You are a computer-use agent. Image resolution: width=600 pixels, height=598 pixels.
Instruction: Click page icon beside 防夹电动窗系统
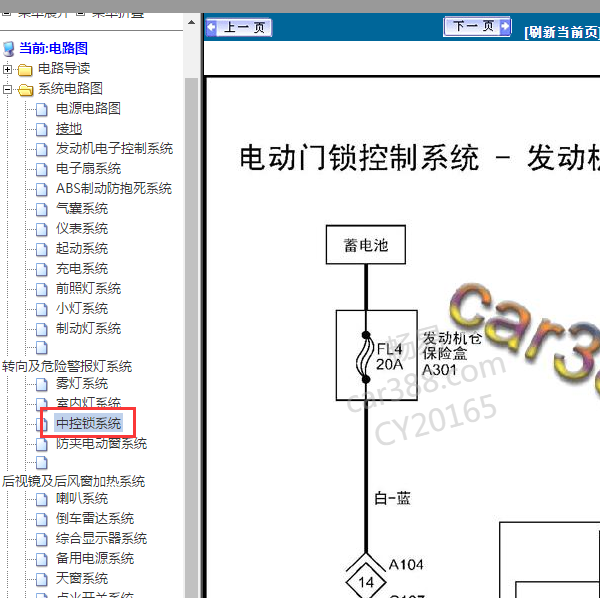click(42, 444)
